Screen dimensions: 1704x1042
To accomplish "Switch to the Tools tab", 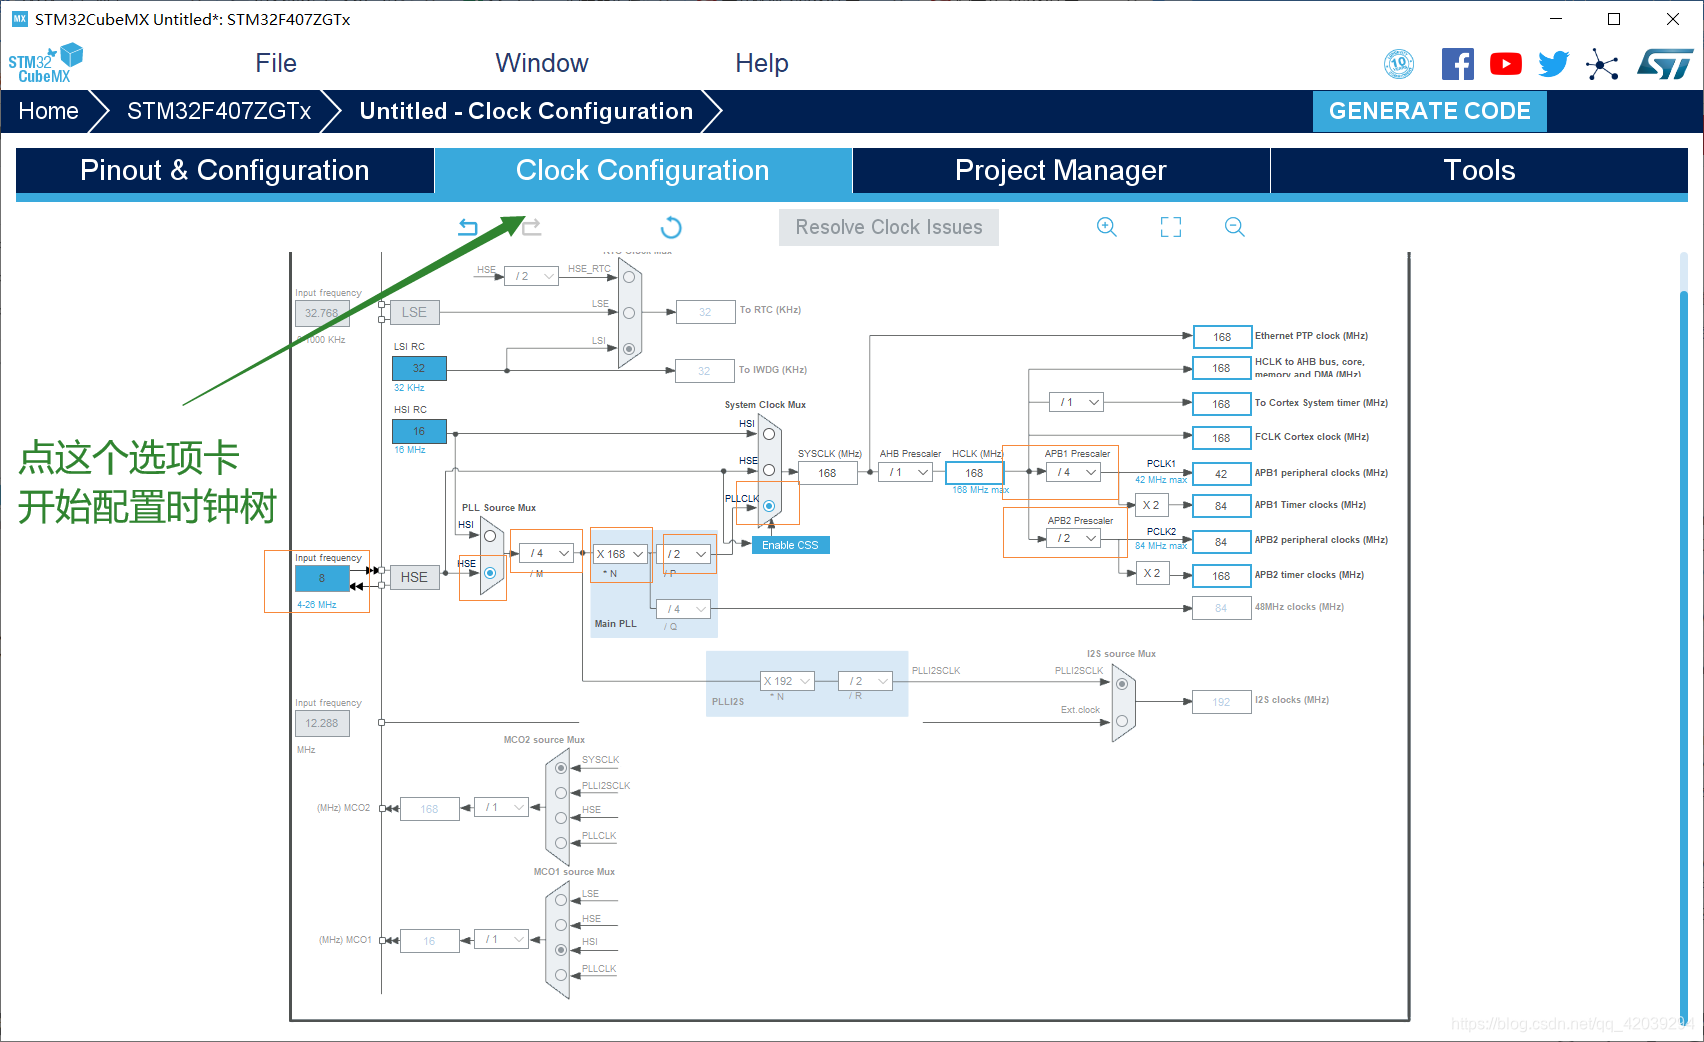I will pyautogui.click(x=1479, y=170).
